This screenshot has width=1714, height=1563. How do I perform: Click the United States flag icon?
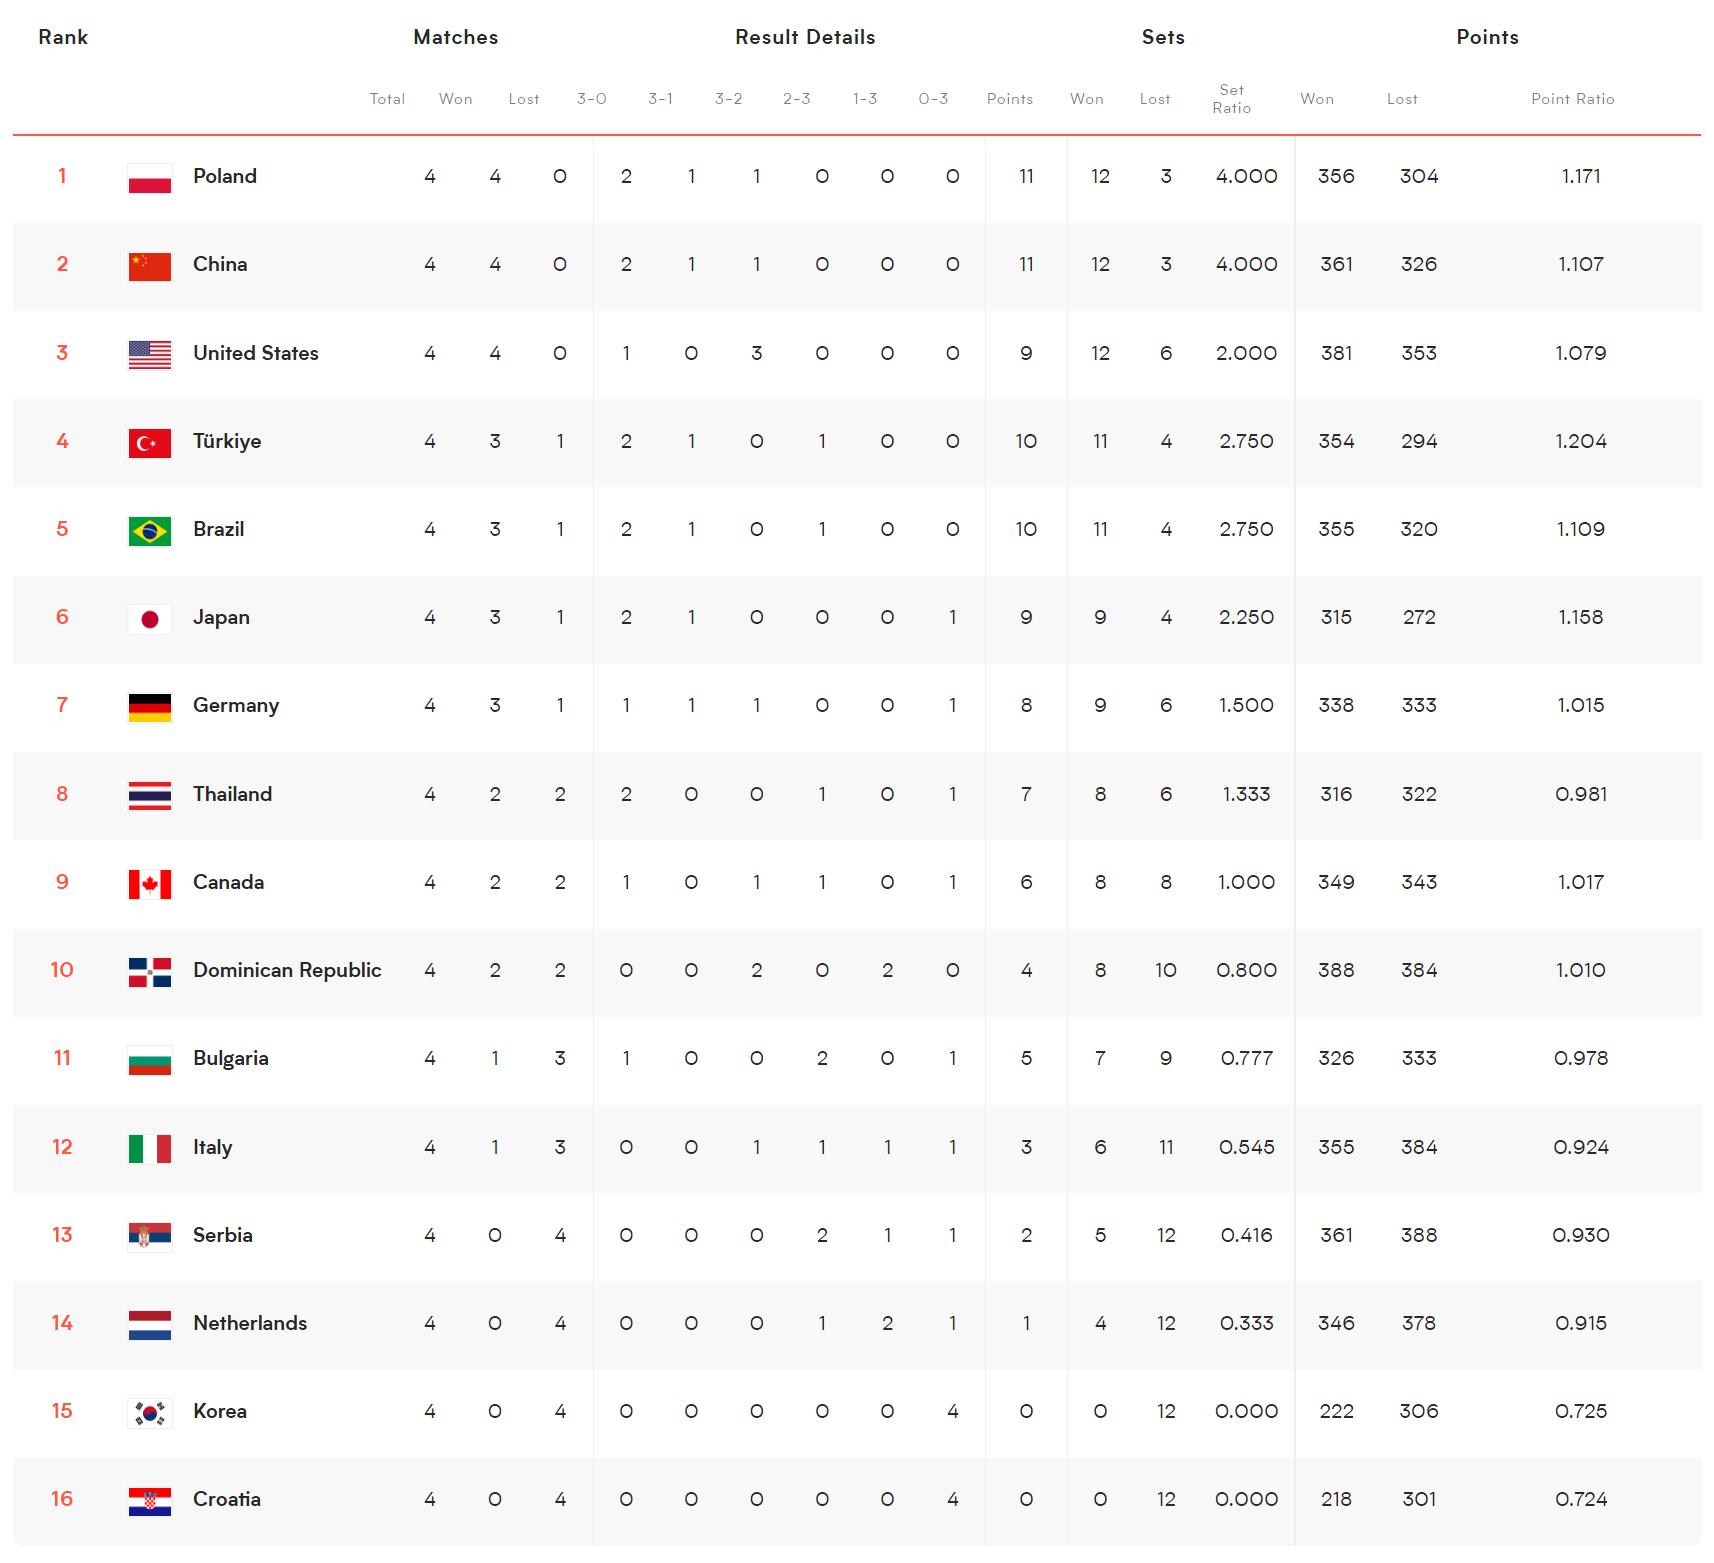(x=150, y=354)
